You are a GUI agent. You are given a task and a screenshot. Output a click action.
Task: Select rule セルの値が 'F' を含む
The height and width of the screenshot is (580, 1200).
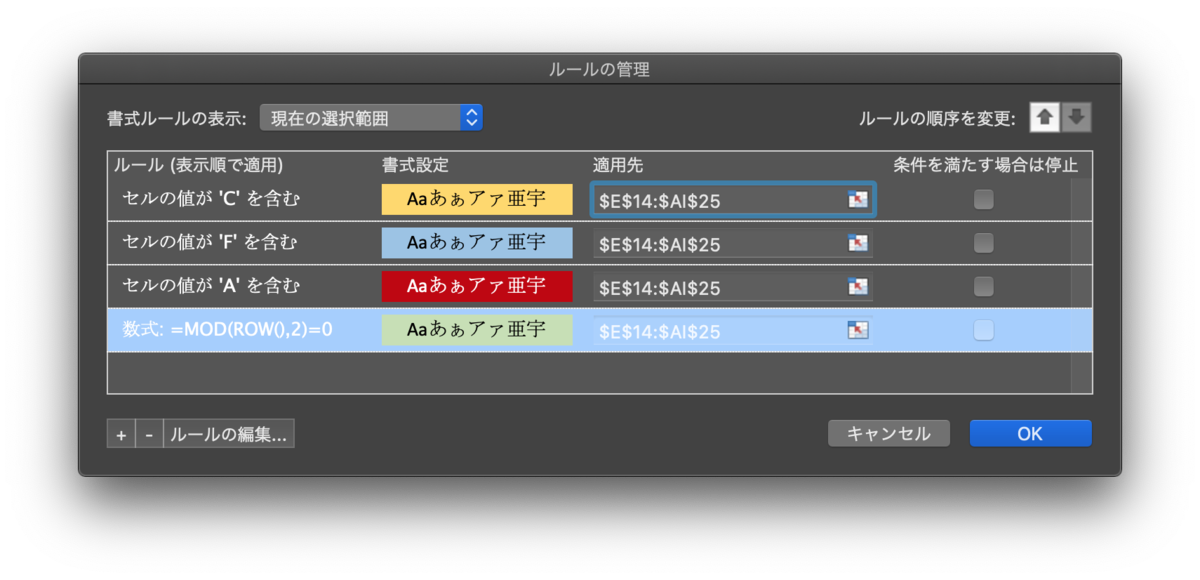coord(210,242)
